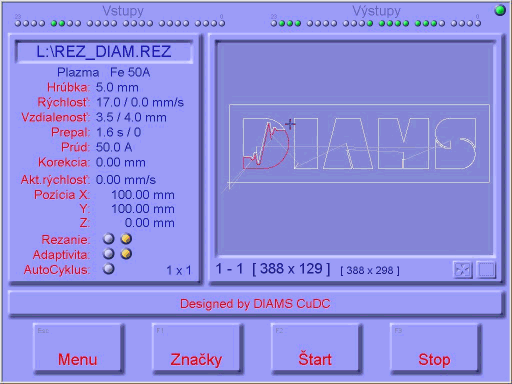The height and width of the screenshot is (384, 512).
Task: Click the Štart button
Action: (316, 348)
